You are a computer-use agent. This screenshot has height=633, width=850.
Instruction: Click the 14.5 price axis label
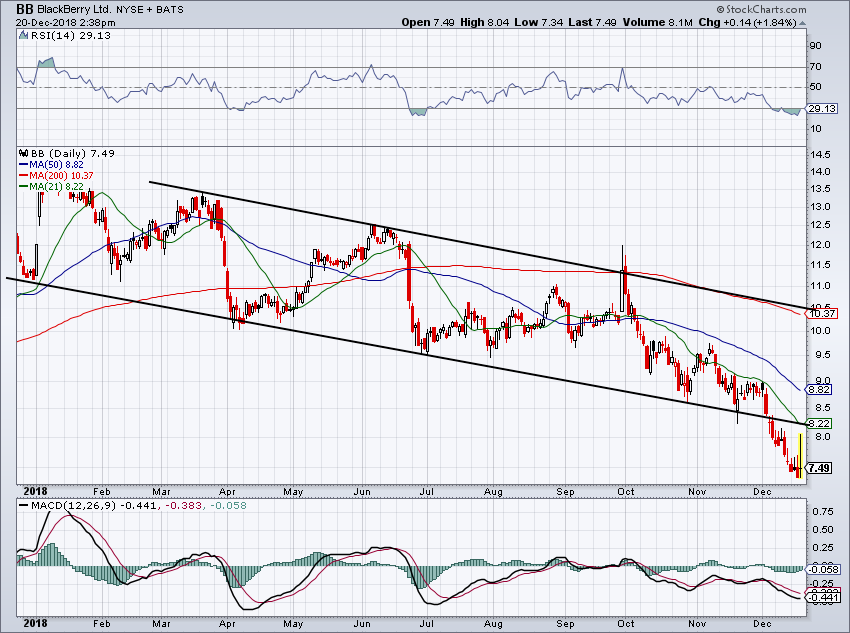point(819,154)
